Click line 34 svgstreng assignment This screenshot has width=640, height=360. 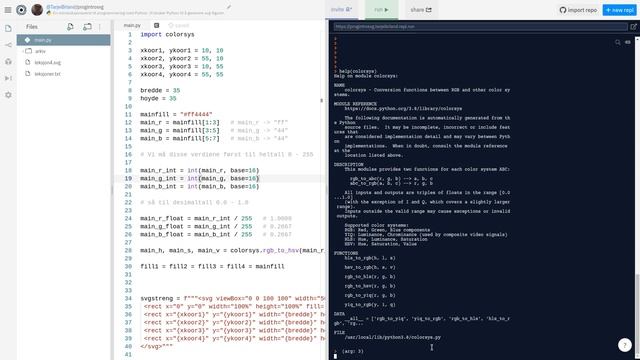(232, 299)
